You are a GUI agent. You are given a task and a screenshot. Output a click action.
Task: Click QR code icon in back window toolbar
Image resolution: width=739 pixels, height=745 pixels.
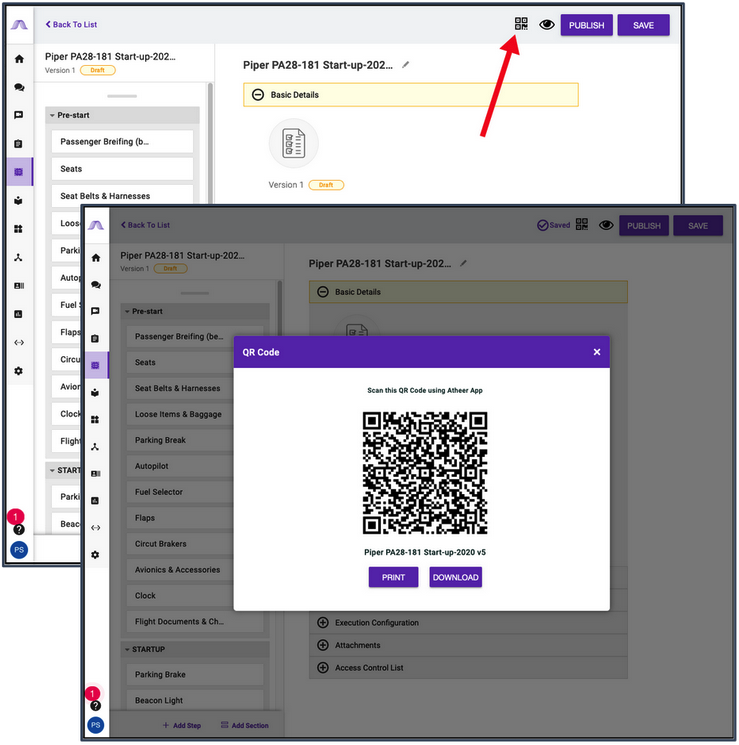(x=521, y=24)
